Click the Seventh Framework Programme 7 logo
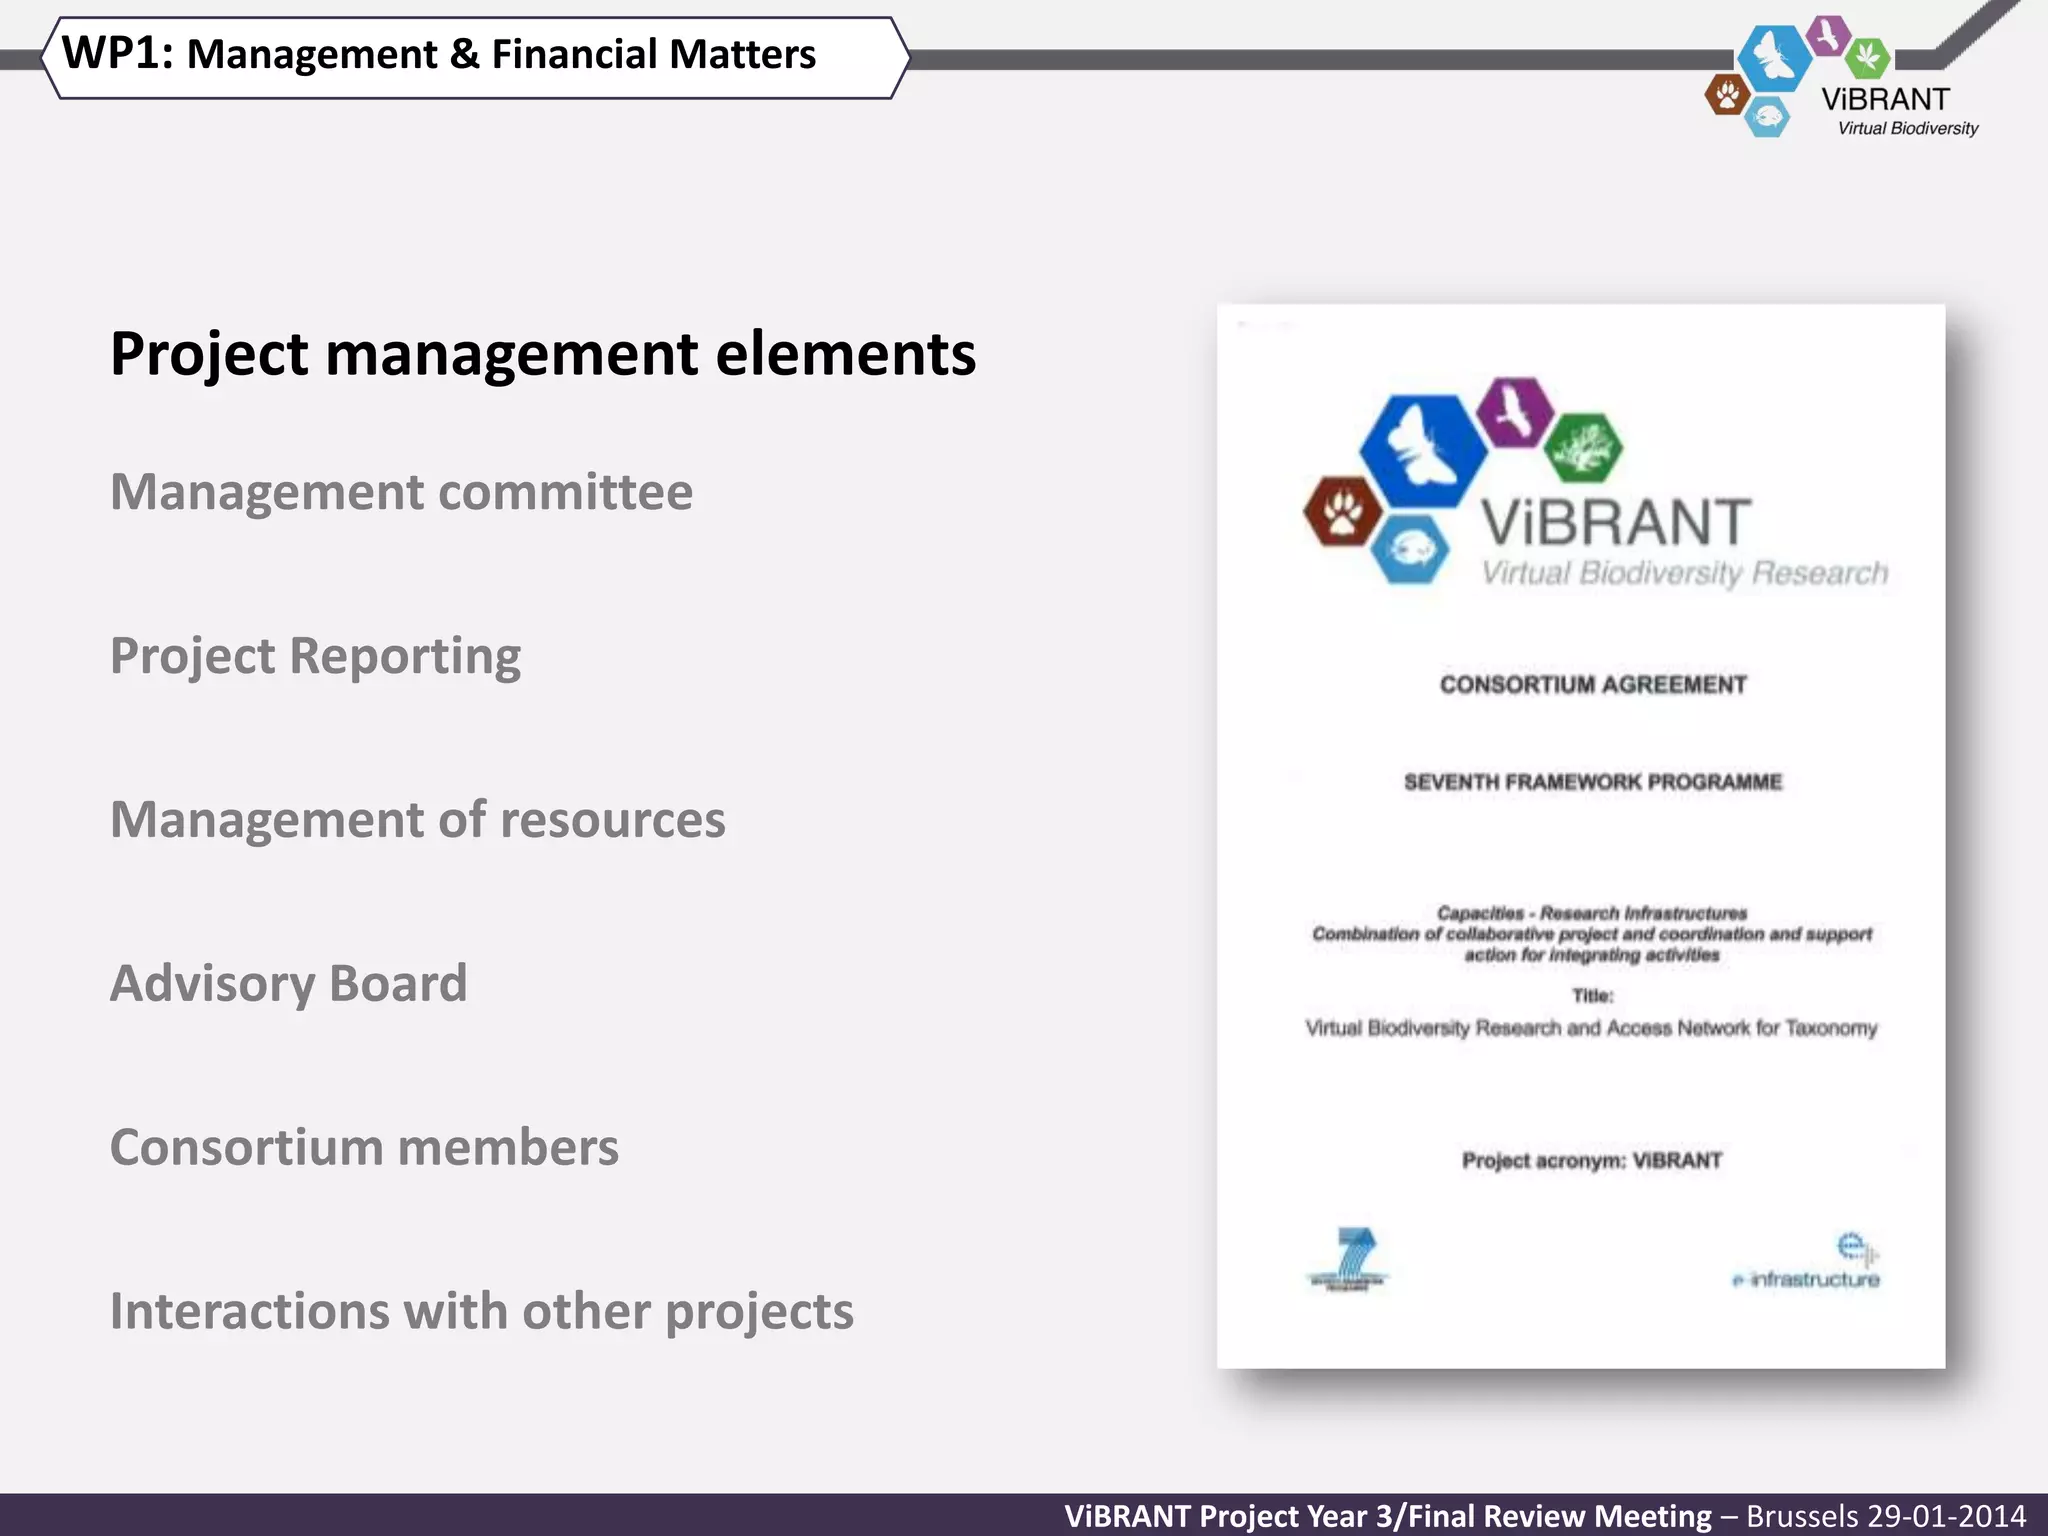This screenshot has width=2048, height=1536. [x=1348, y=1260]
